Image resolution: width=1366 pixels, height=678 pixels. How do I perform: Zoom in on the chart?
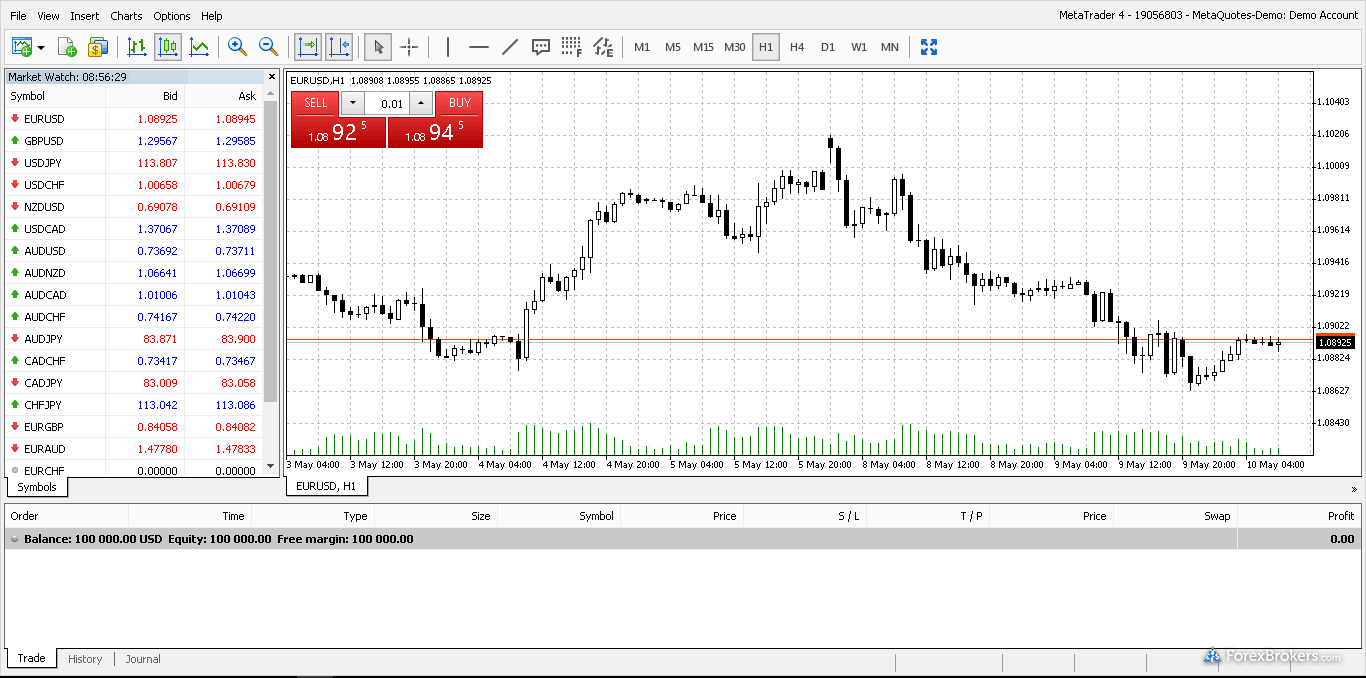(237, 46)
